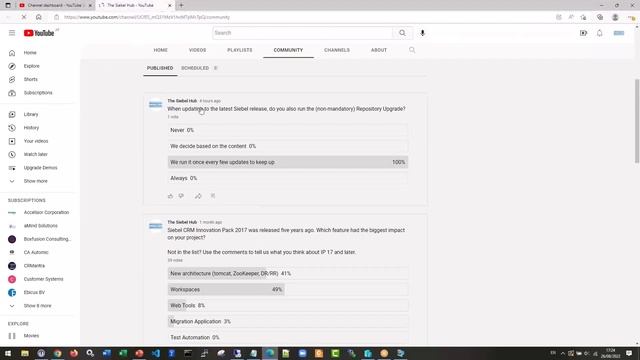The height and width of the screenshot is (360, 640).
Task: Expand Show 8 more subscriptions
Action: (38, 306)
